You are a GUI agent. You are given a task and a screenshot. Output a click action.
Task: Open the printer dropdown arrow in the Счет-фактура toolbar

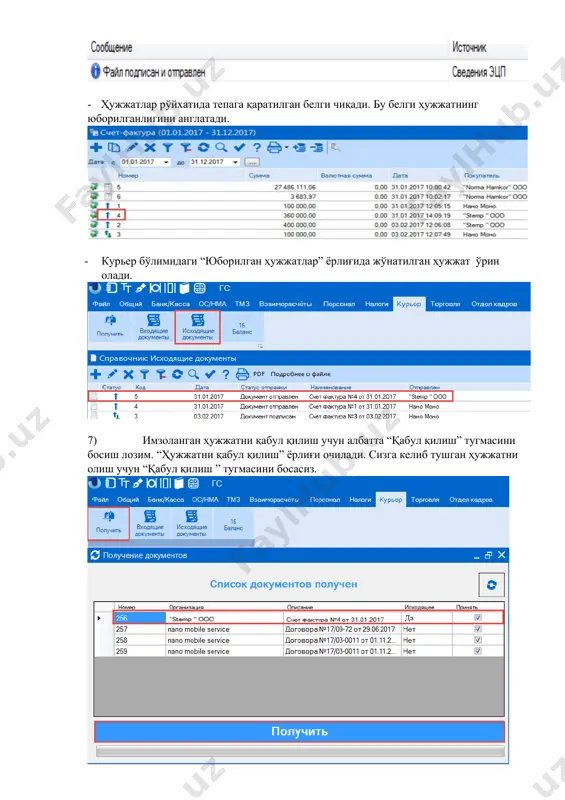coord(286,147)
